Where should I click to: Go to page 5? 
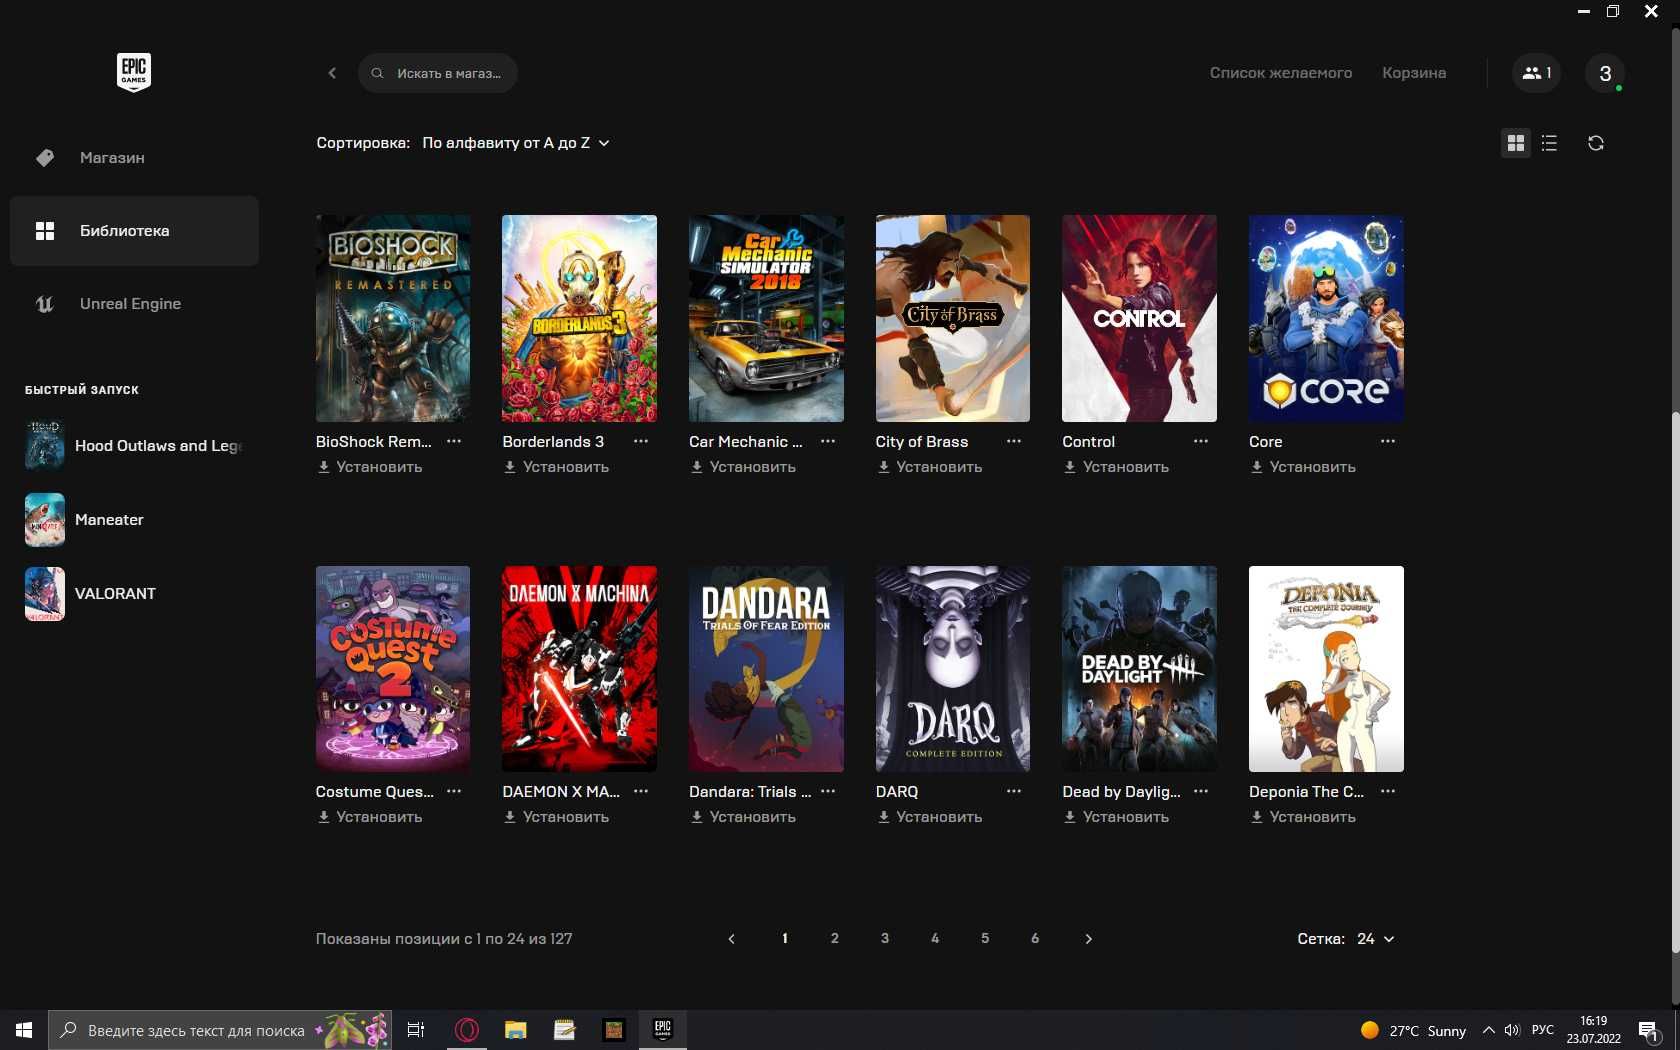[985, 939]
